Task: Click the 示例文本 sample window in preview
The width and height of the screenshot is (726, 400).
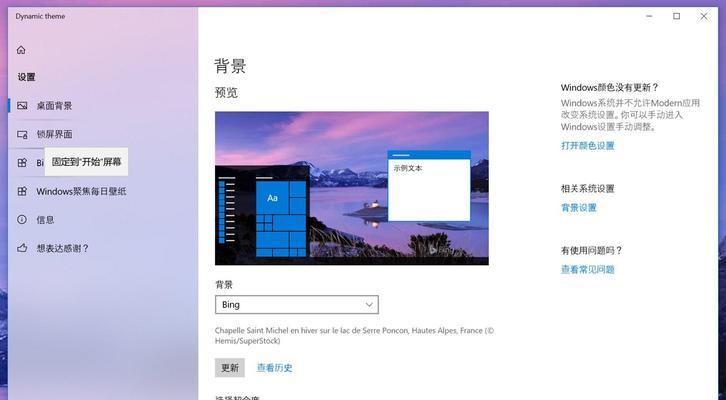Action: [429, 186]
